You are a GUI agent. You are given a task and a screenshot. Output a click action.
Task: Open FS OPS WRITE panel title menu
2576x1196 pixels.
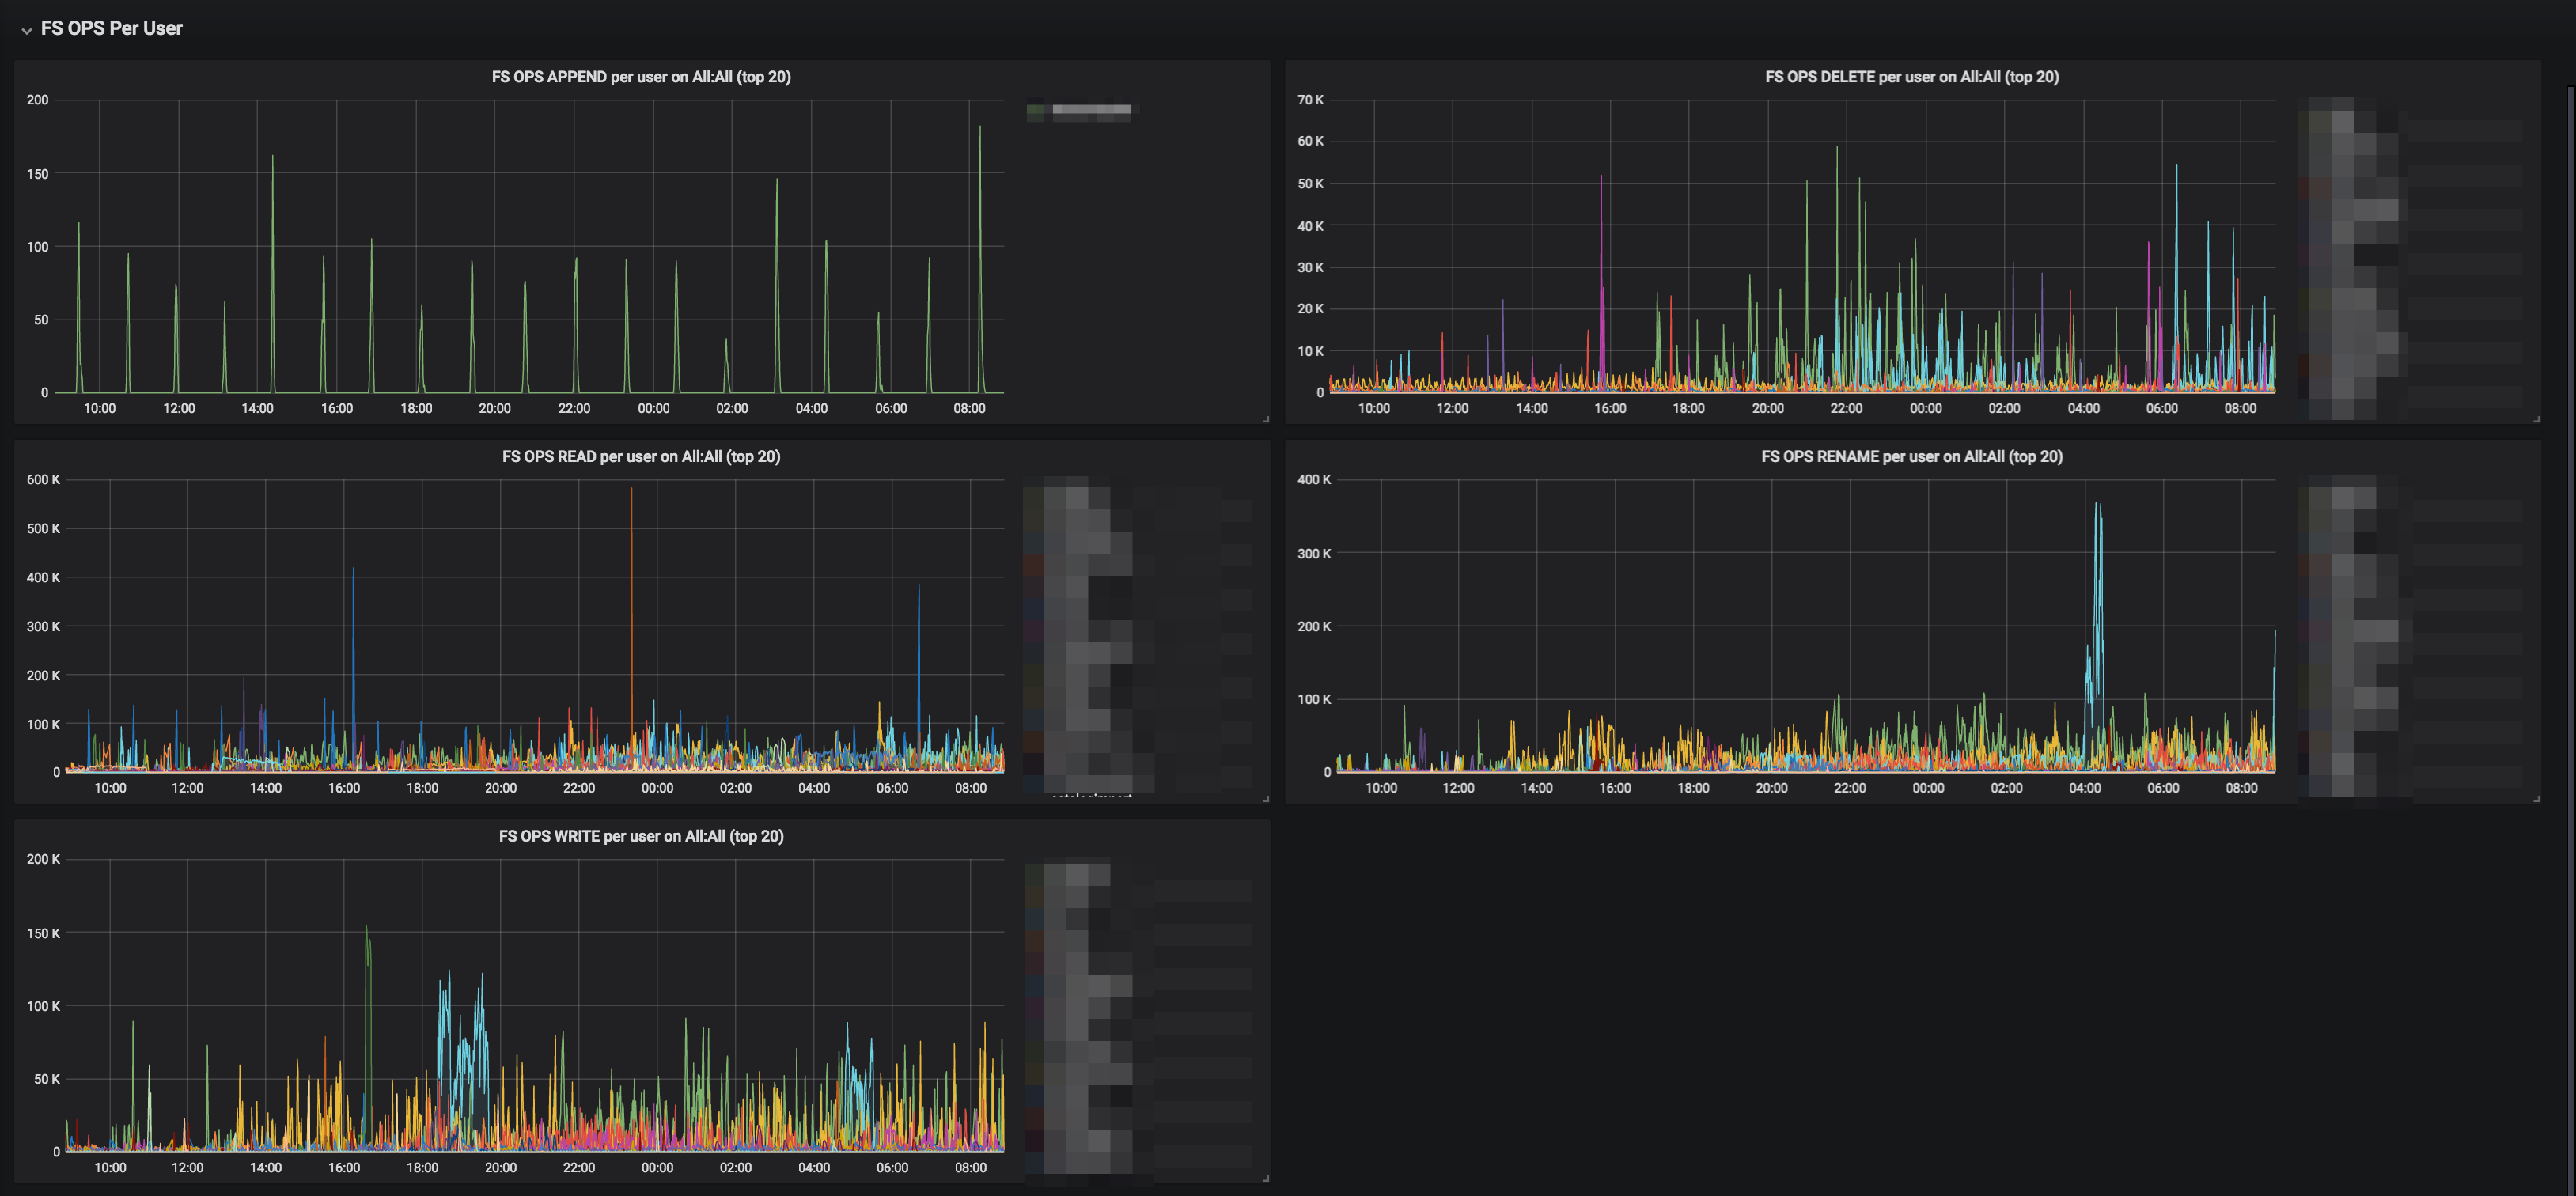point(641,837)
